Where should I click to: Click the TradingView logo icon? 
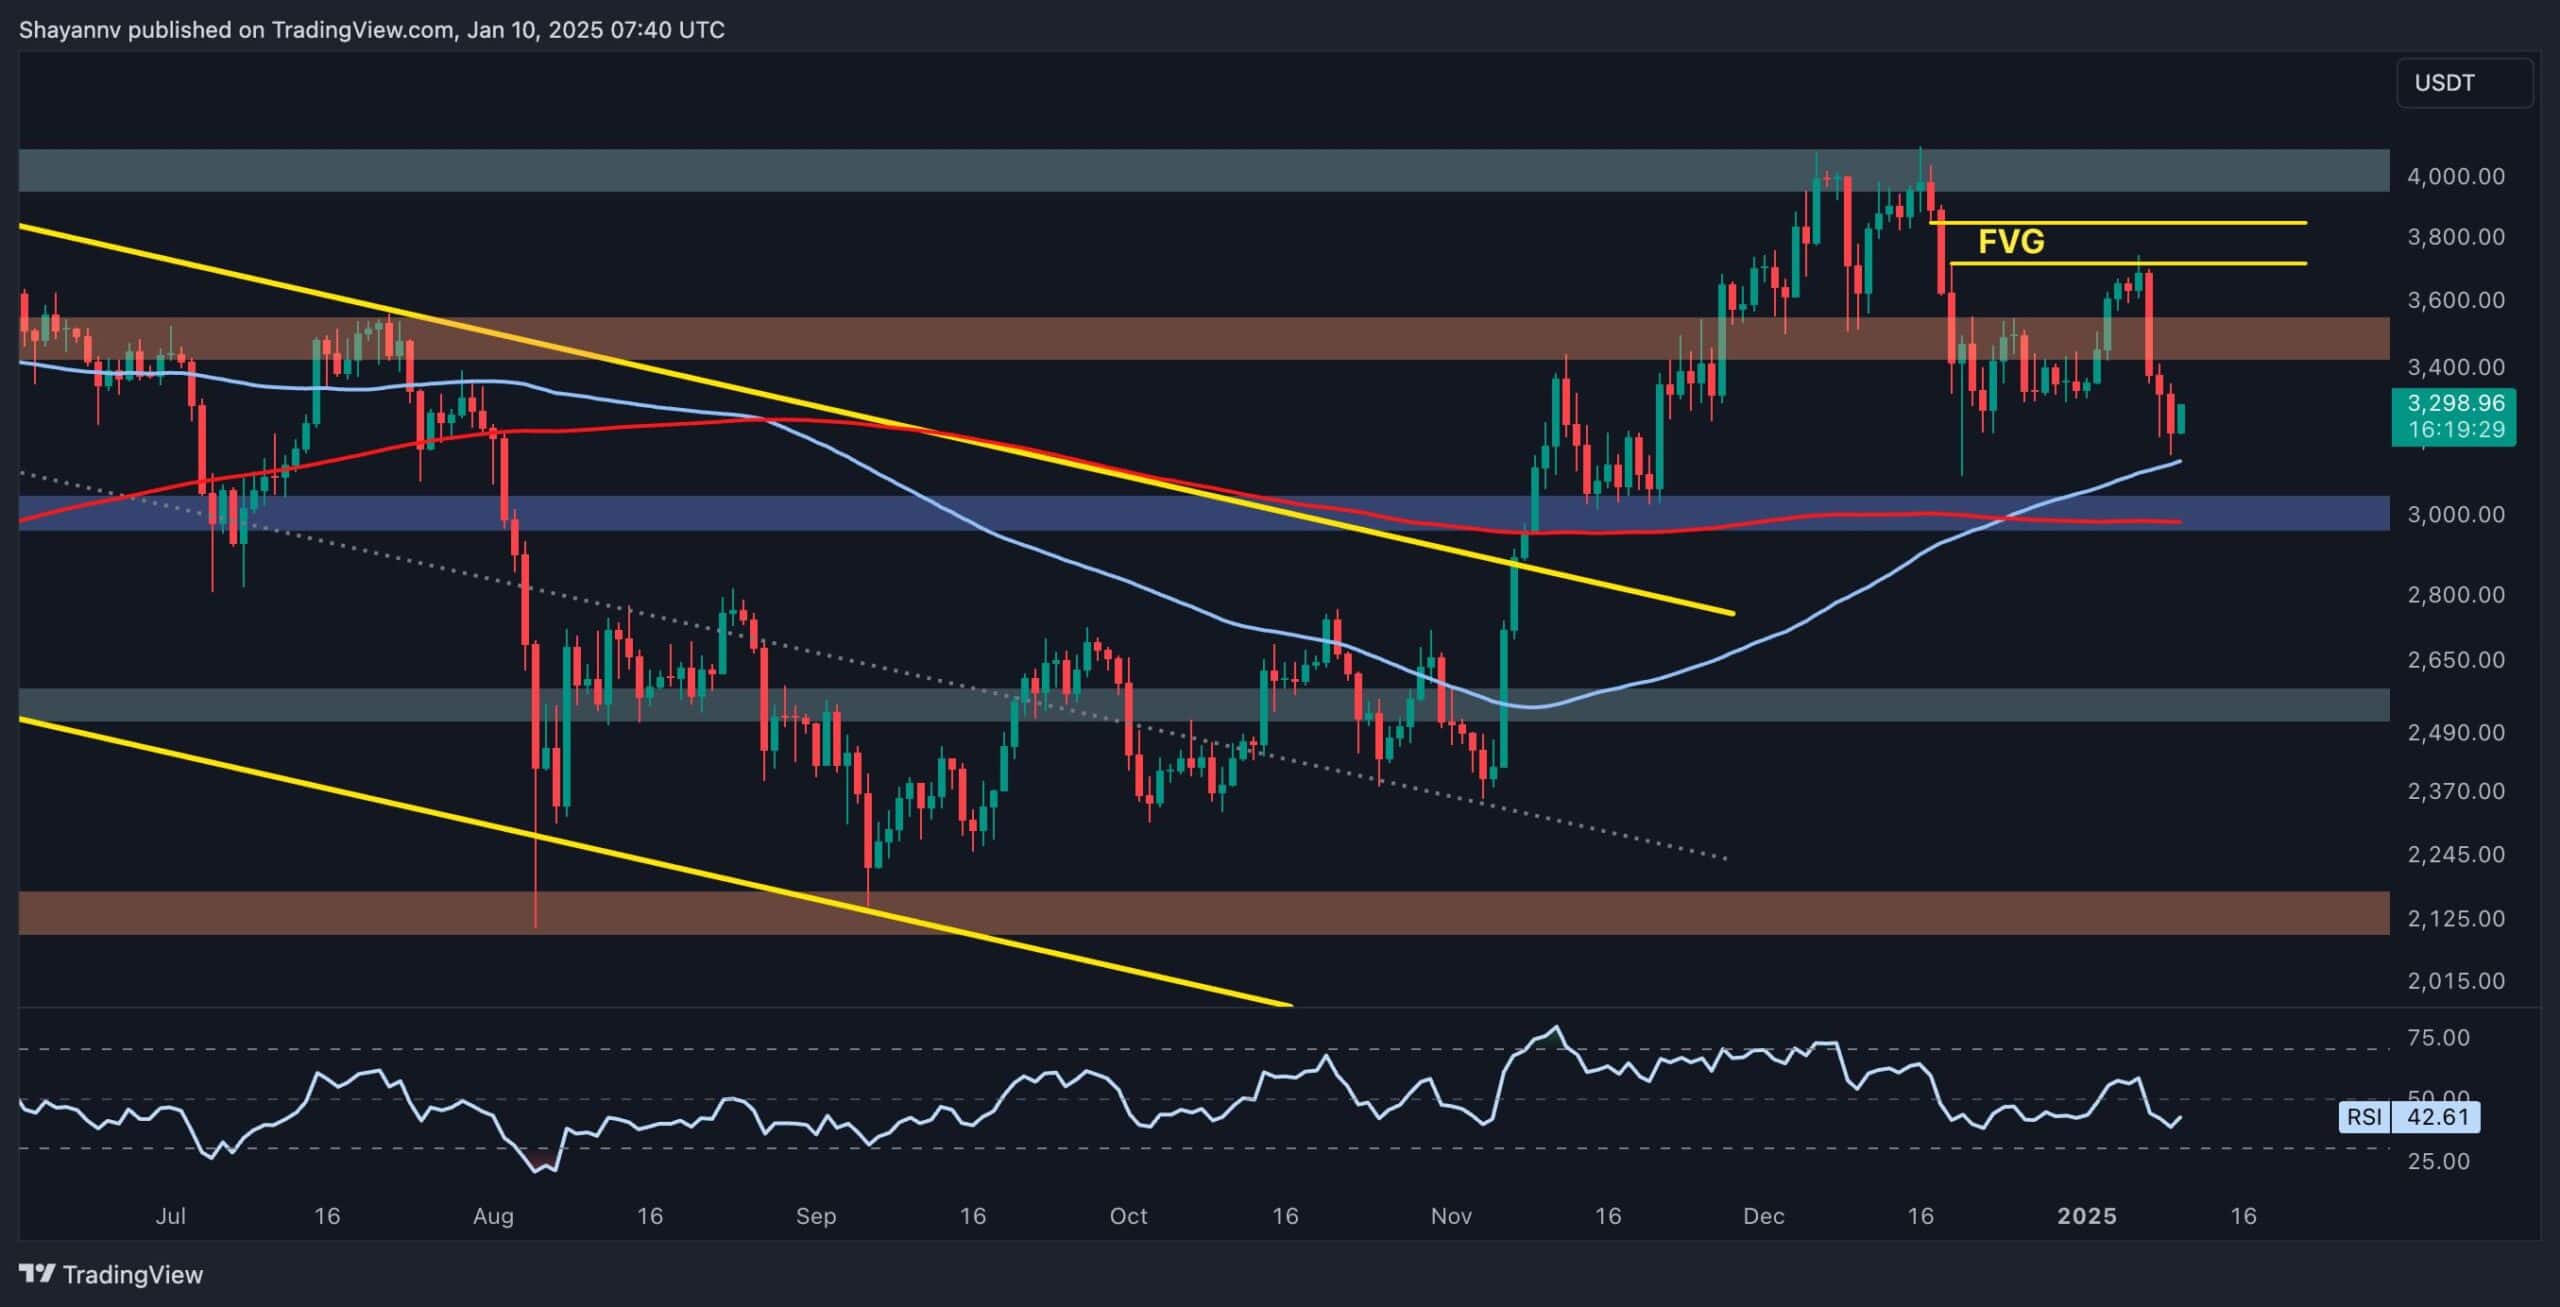click(x=38, y=1274)
